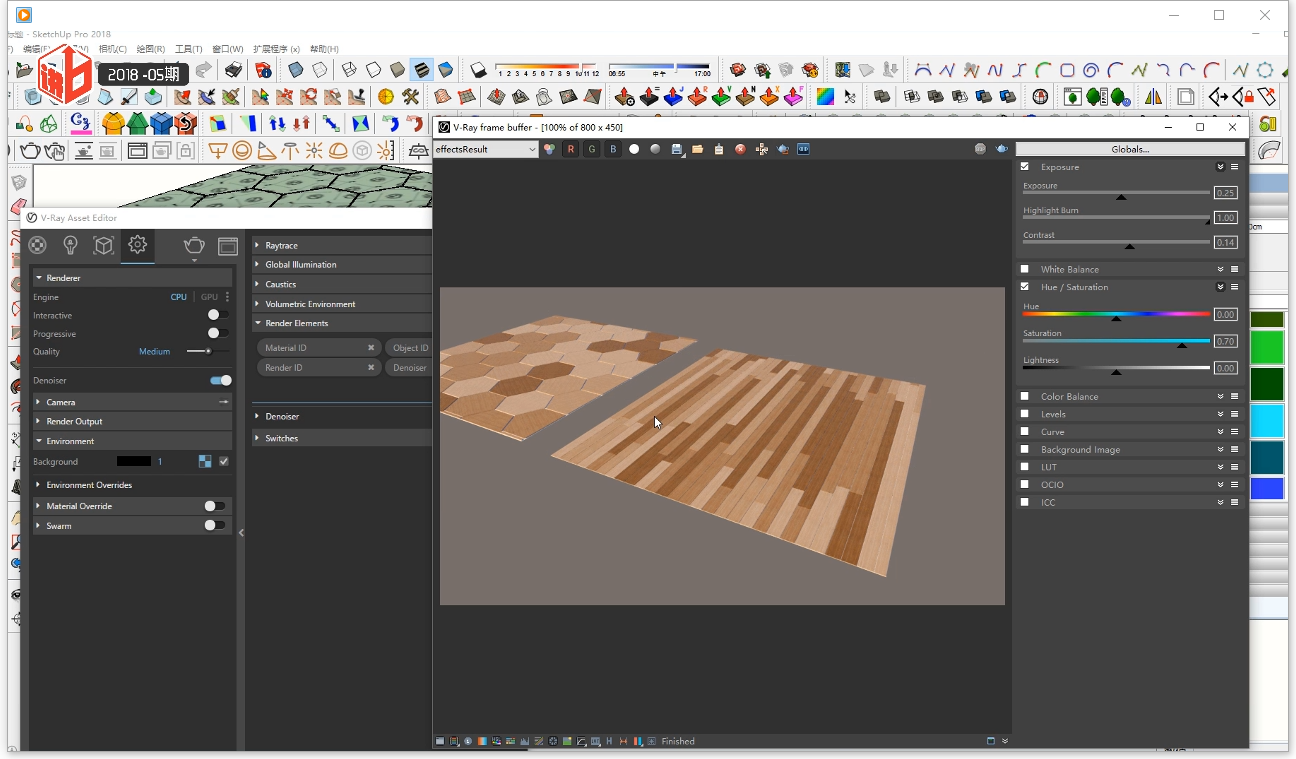Click the track mouse while rendering icon
Viewport: 1296px width, 759px height.
[x=762, y=149]
